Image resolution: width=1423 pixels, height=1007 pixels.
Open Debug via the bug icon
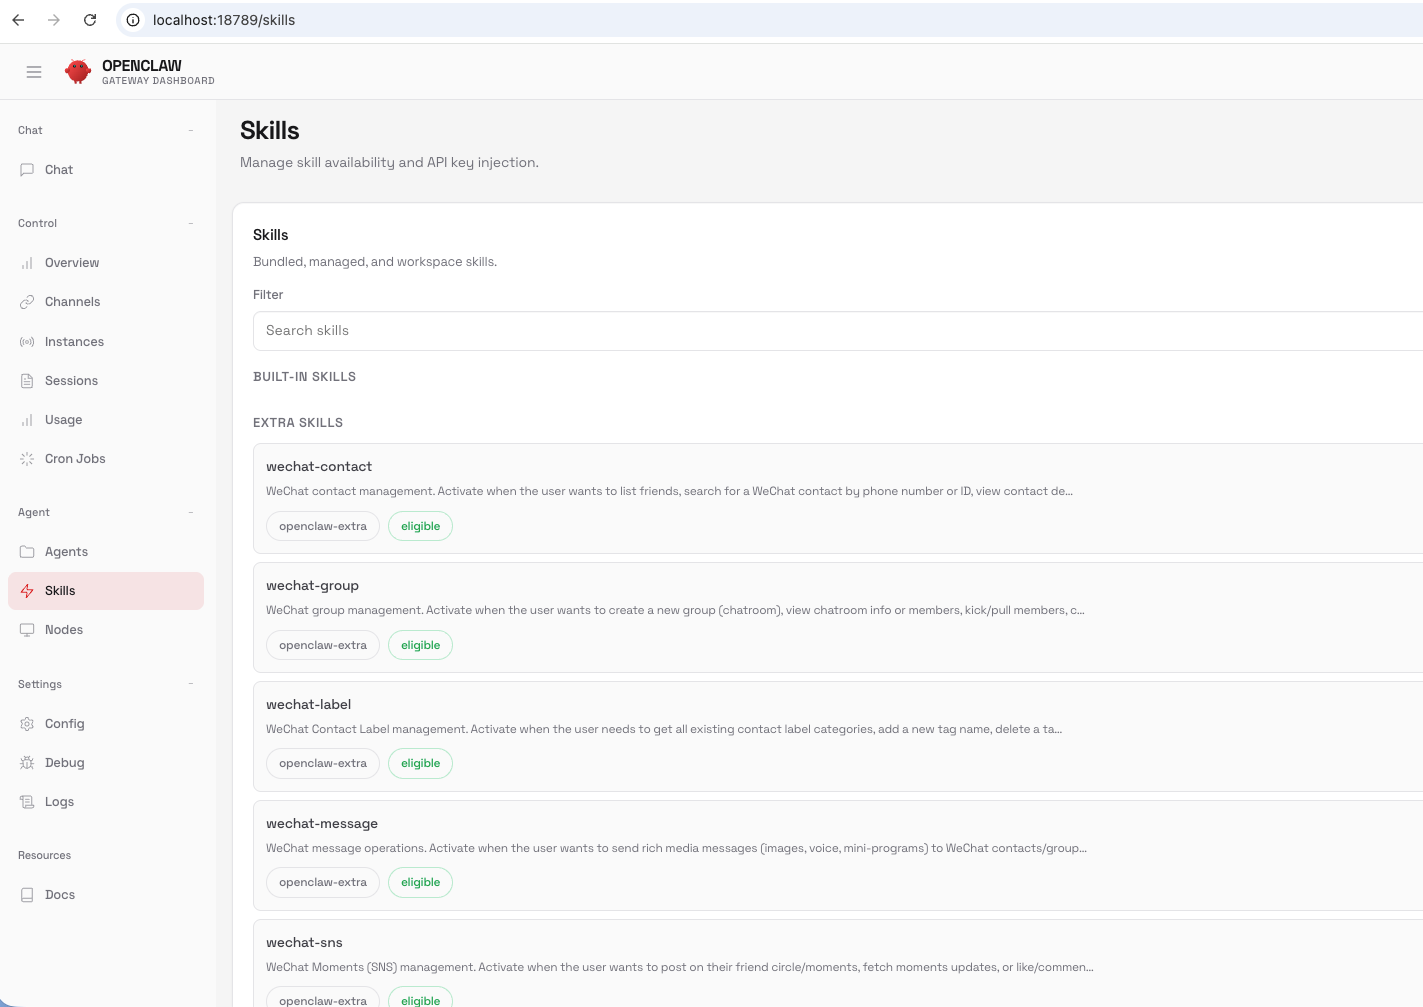tap(27, 762)
